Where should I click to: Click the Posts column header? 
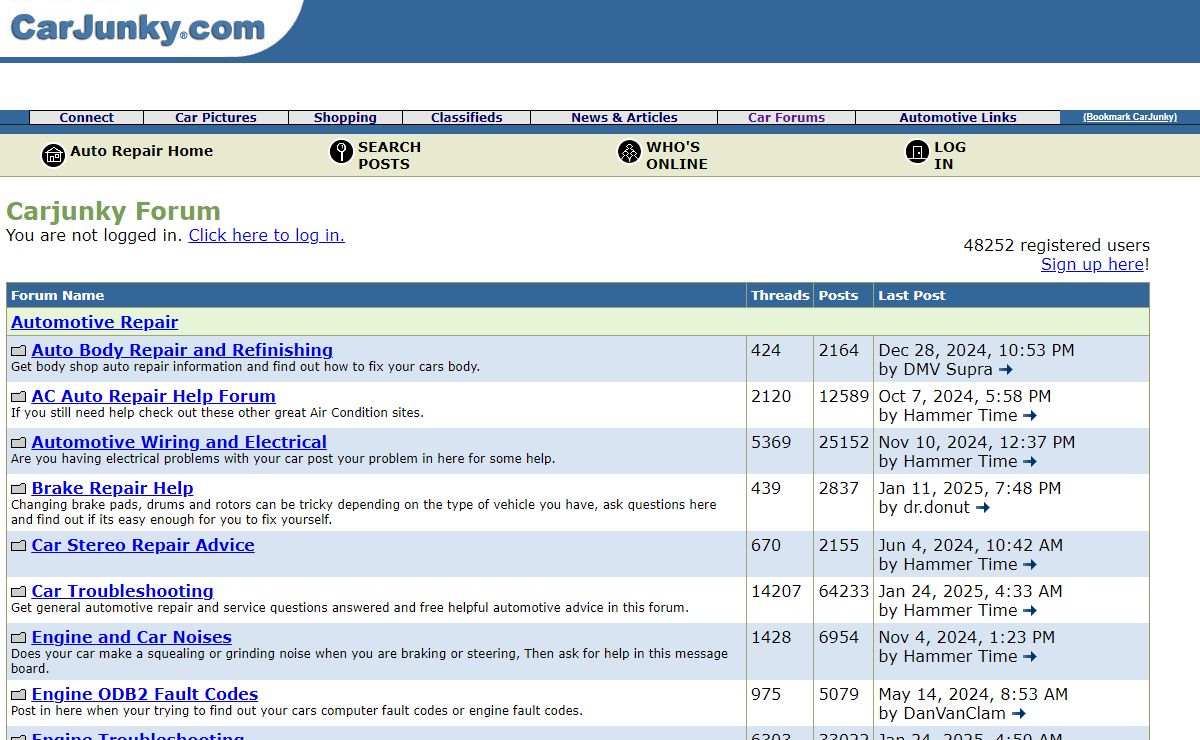(839, 295)
